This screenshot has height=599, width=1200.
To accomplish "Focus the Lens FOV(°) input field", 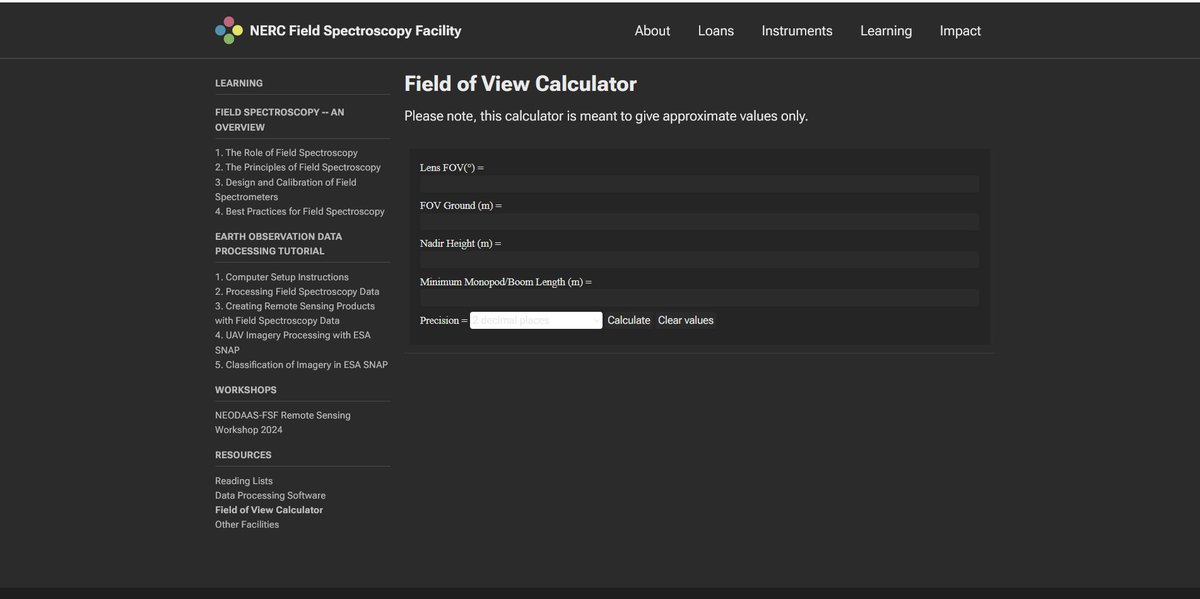I will [x=699, y=184].
